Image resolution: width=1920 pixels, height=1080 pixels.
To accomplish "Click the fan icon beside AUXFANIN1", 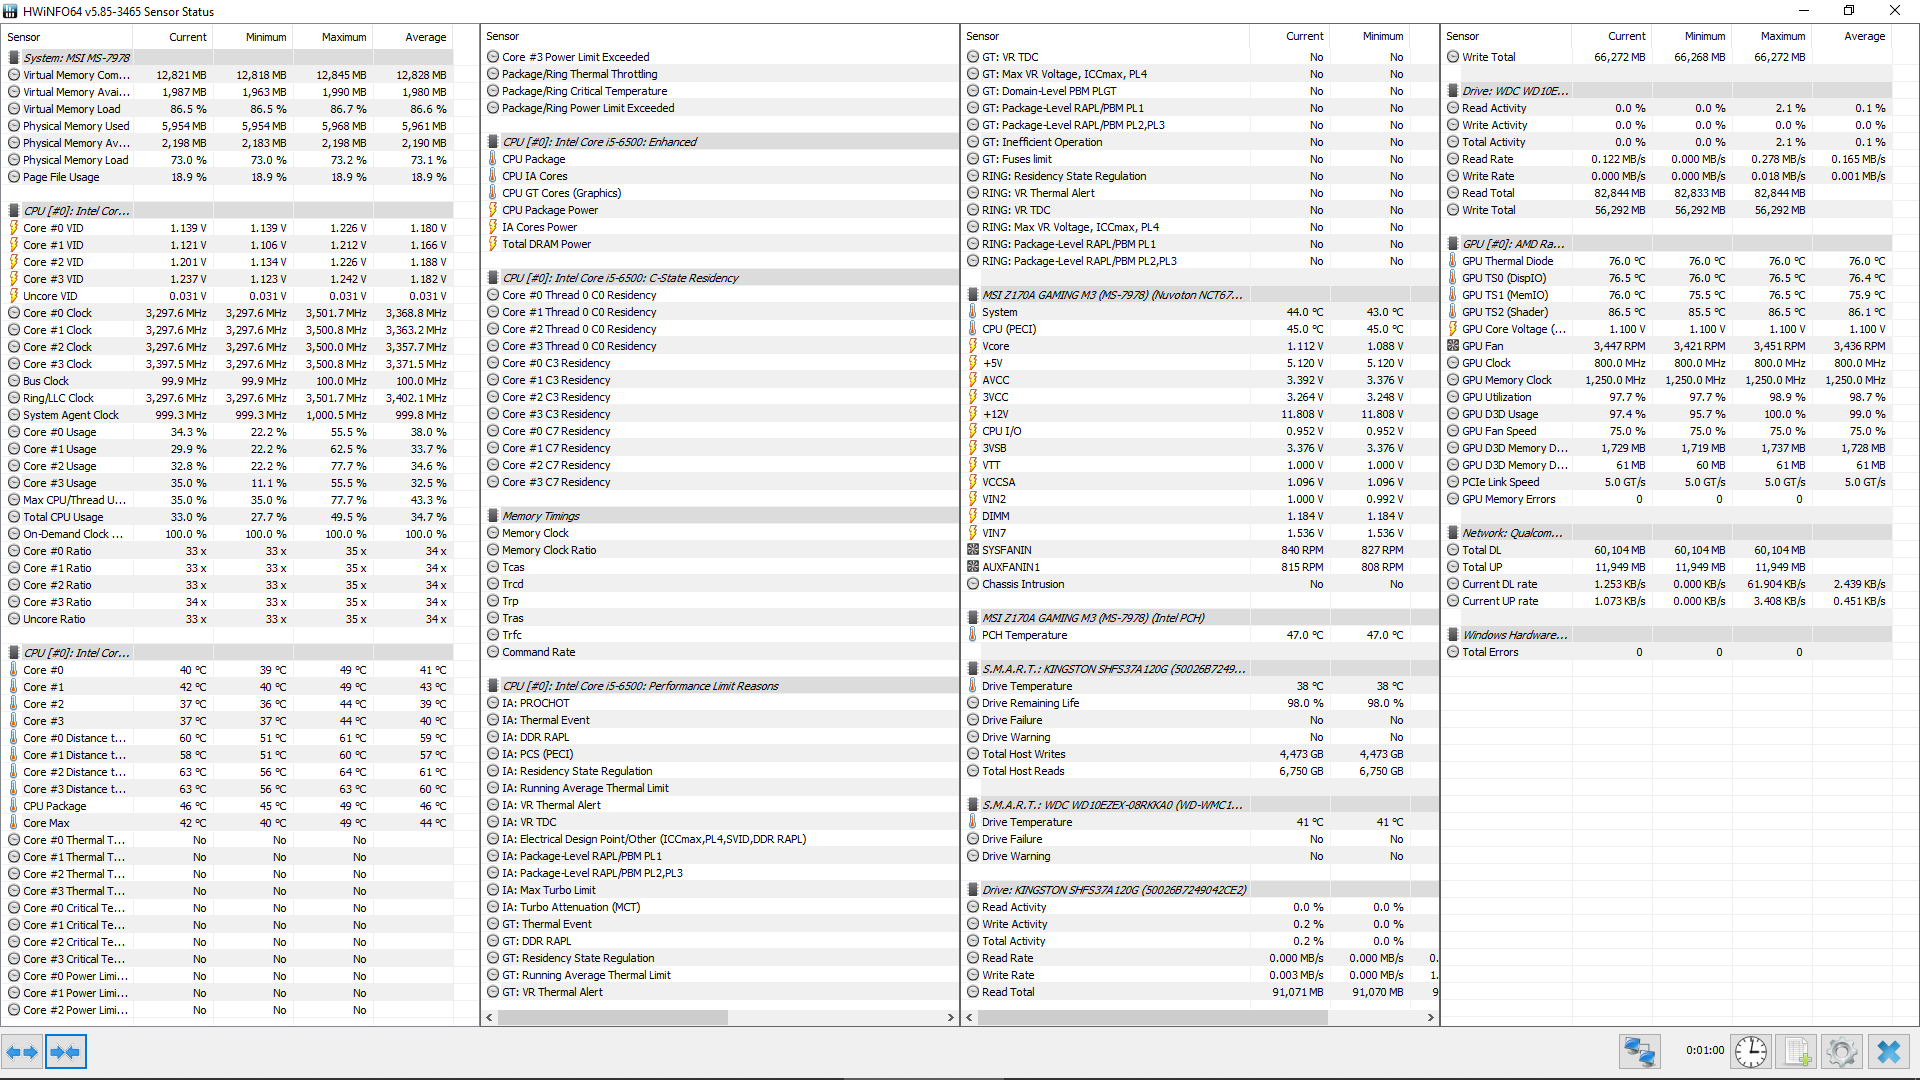I will tap(973, 567).
